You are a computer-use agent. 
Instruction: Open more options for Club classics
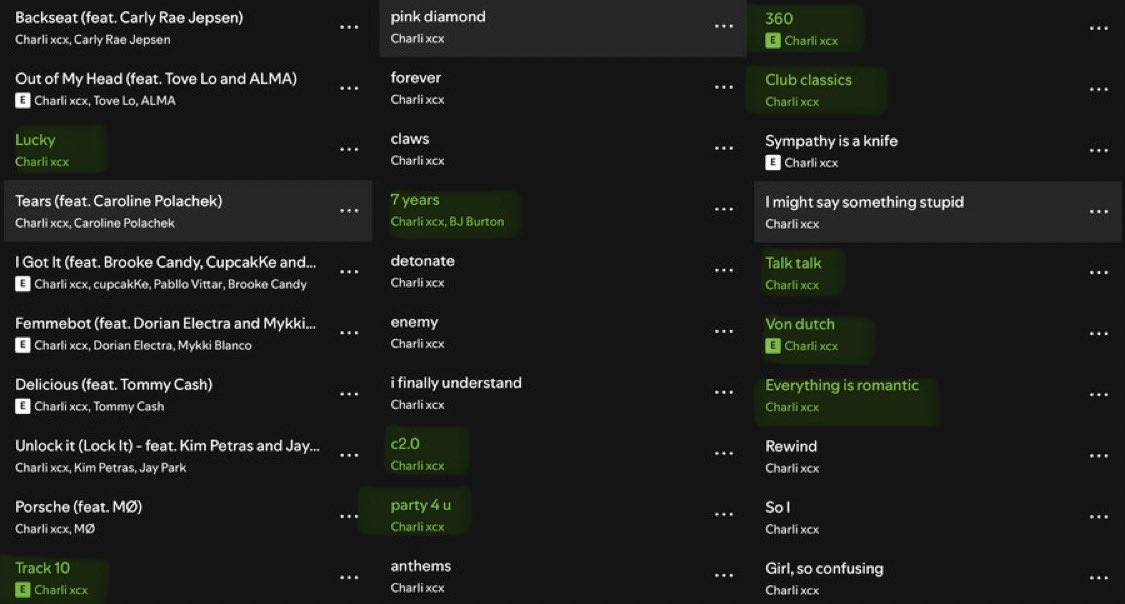1098,90
